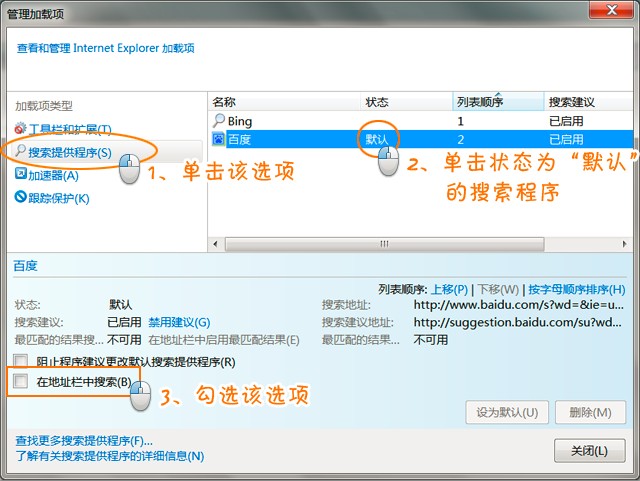Viewport: 640px width, 481px height.
Task: Check 阻止程序建议更改默认搜索提供程序 option
Action: click(21, 361)
